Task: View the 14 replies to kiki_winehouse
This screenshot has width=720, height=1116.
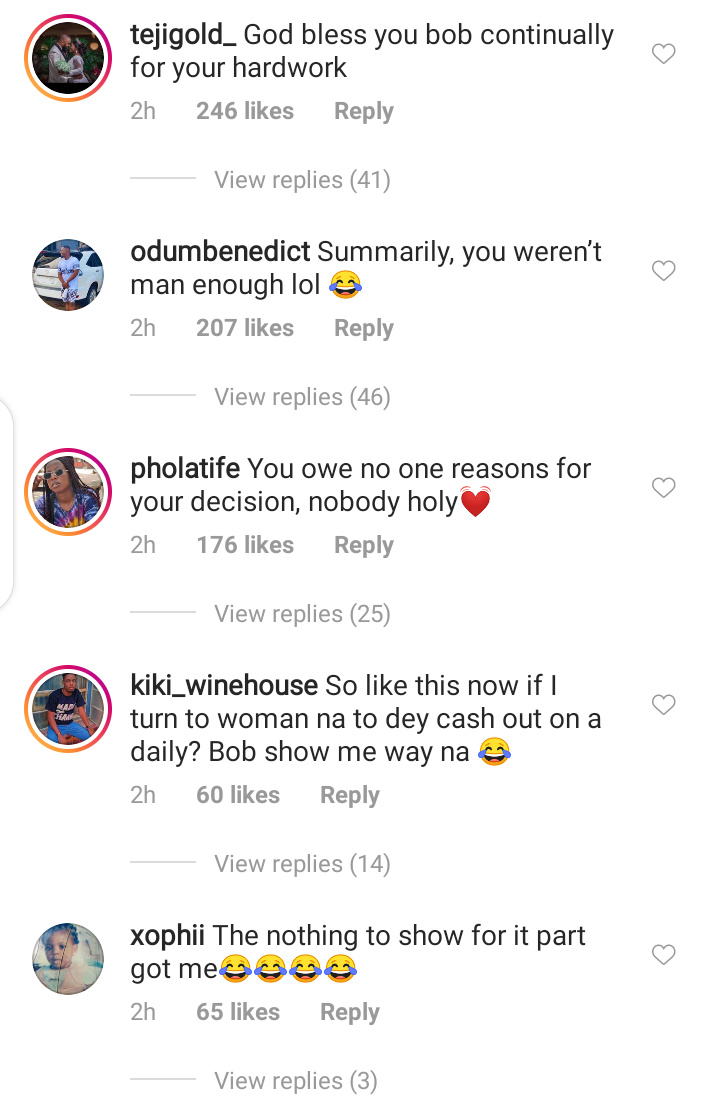Action: coord(302,864)
